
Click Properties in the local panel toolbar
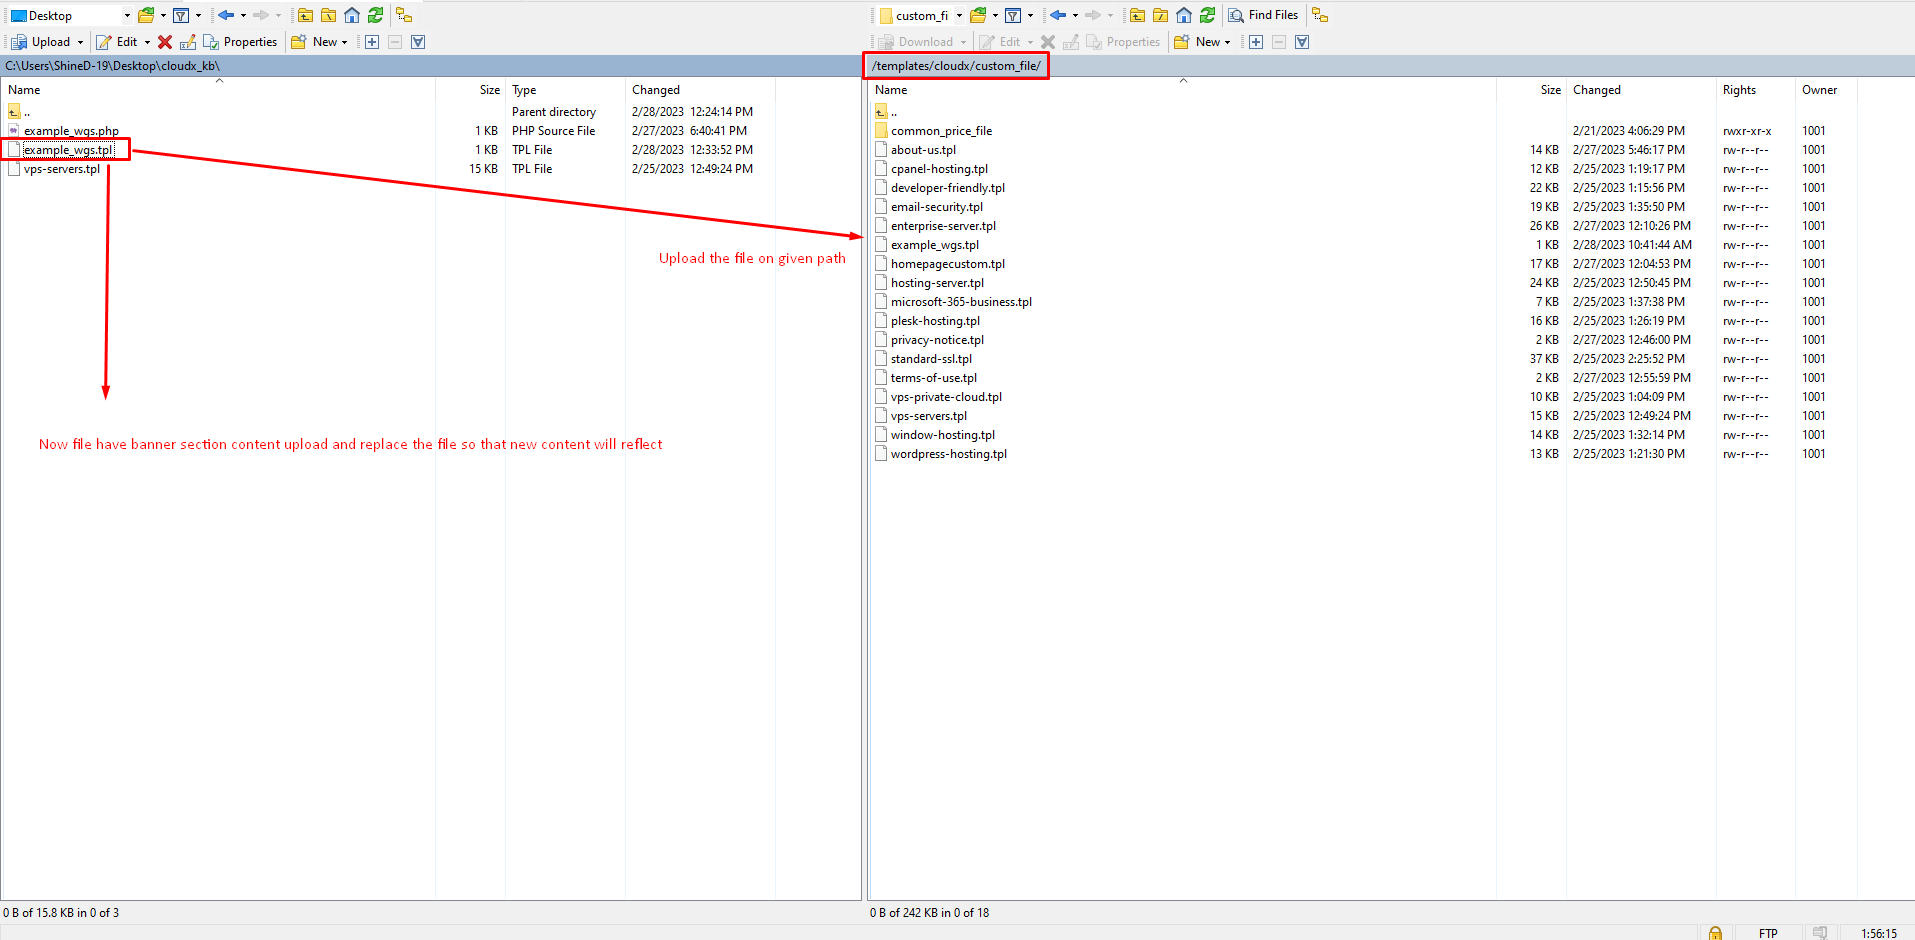240,42
